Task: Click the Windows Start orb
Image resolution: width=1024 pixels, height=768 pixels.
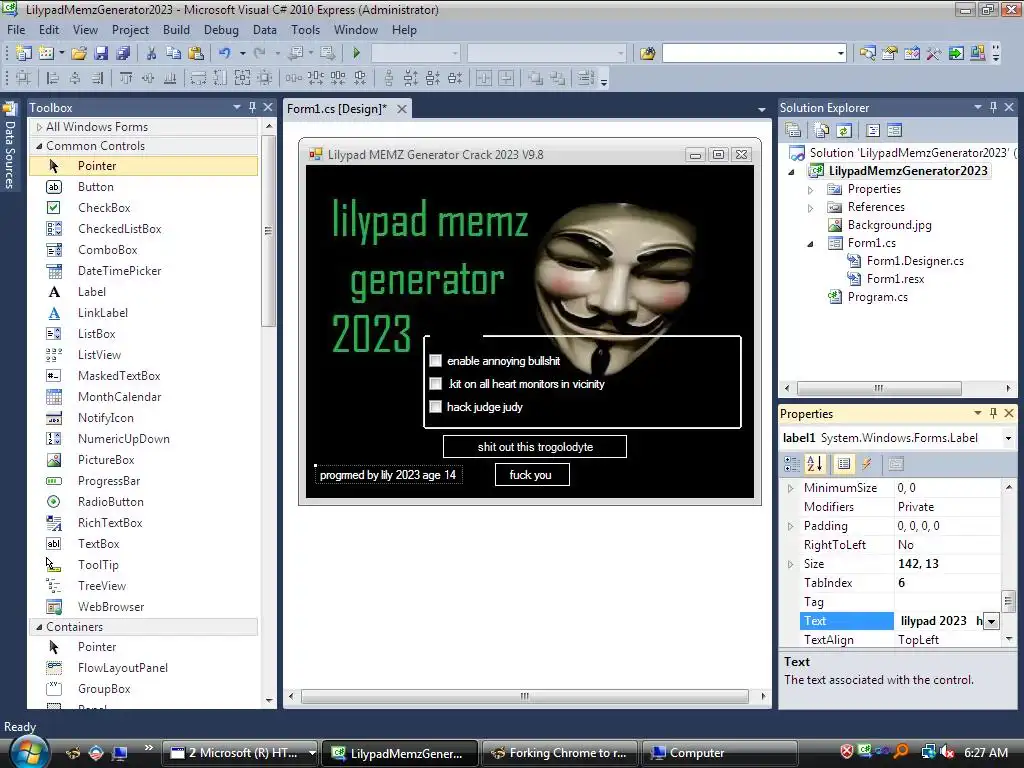Action: click(x=29, y=752)
